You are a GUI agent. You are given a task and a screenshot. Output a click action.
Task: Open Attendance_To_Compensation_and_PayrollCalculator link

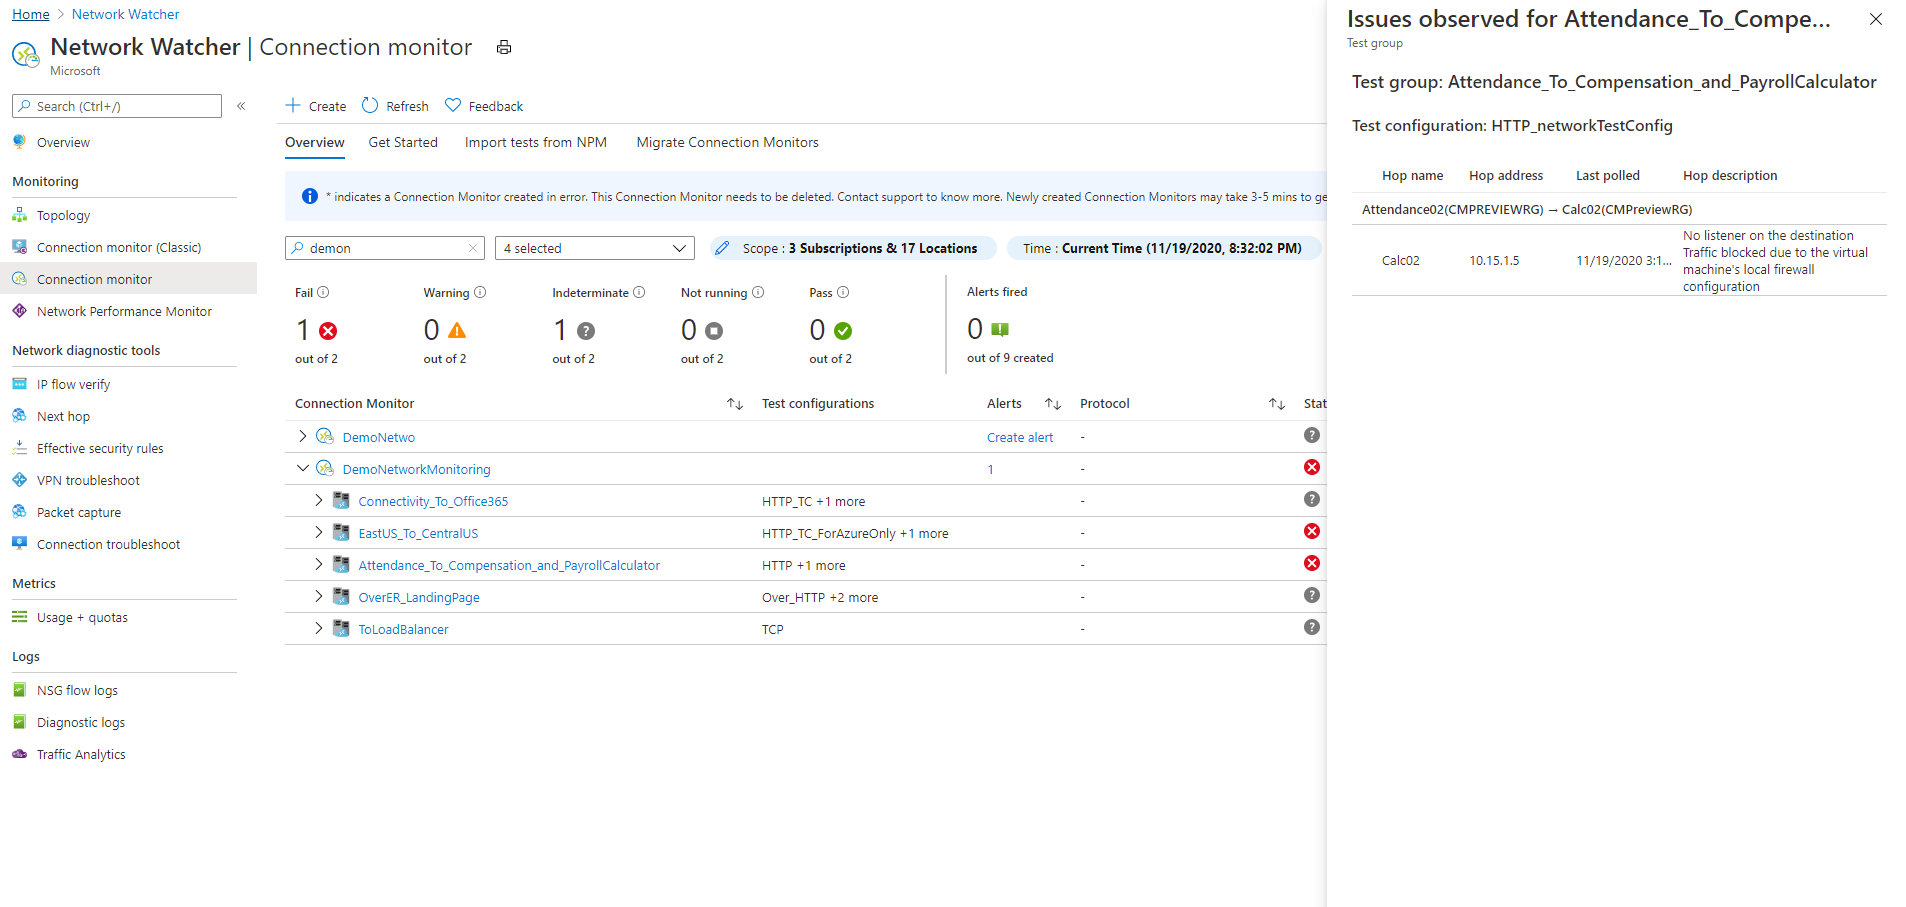(x=509, y=566)
